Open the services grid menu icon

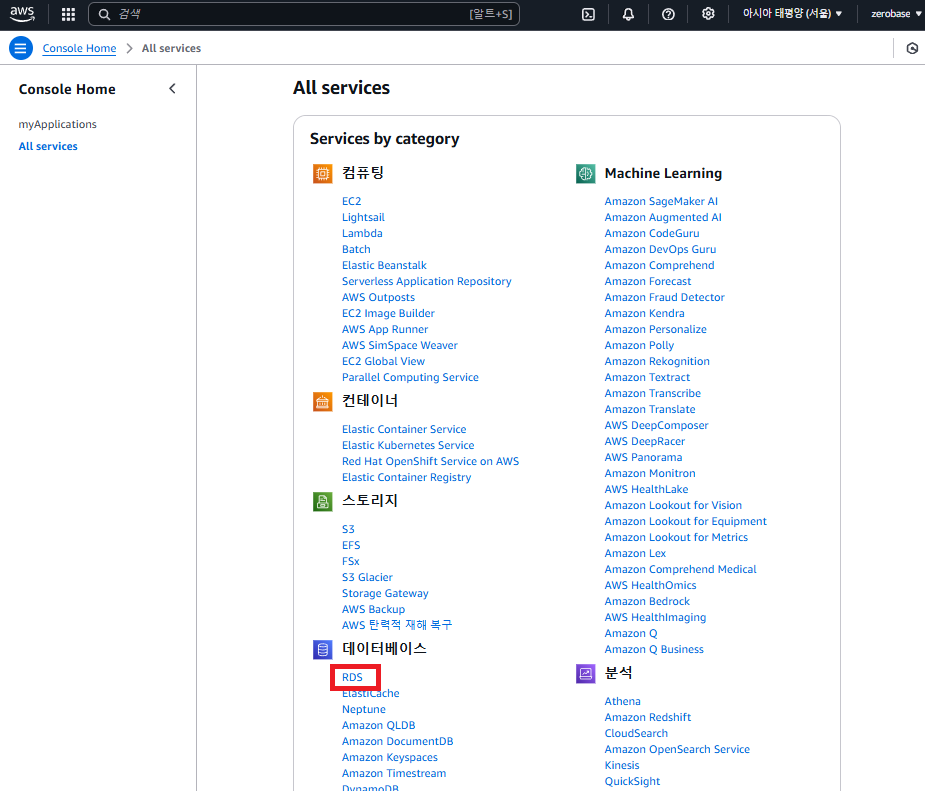pyautogui.click(x=68, y=14)
